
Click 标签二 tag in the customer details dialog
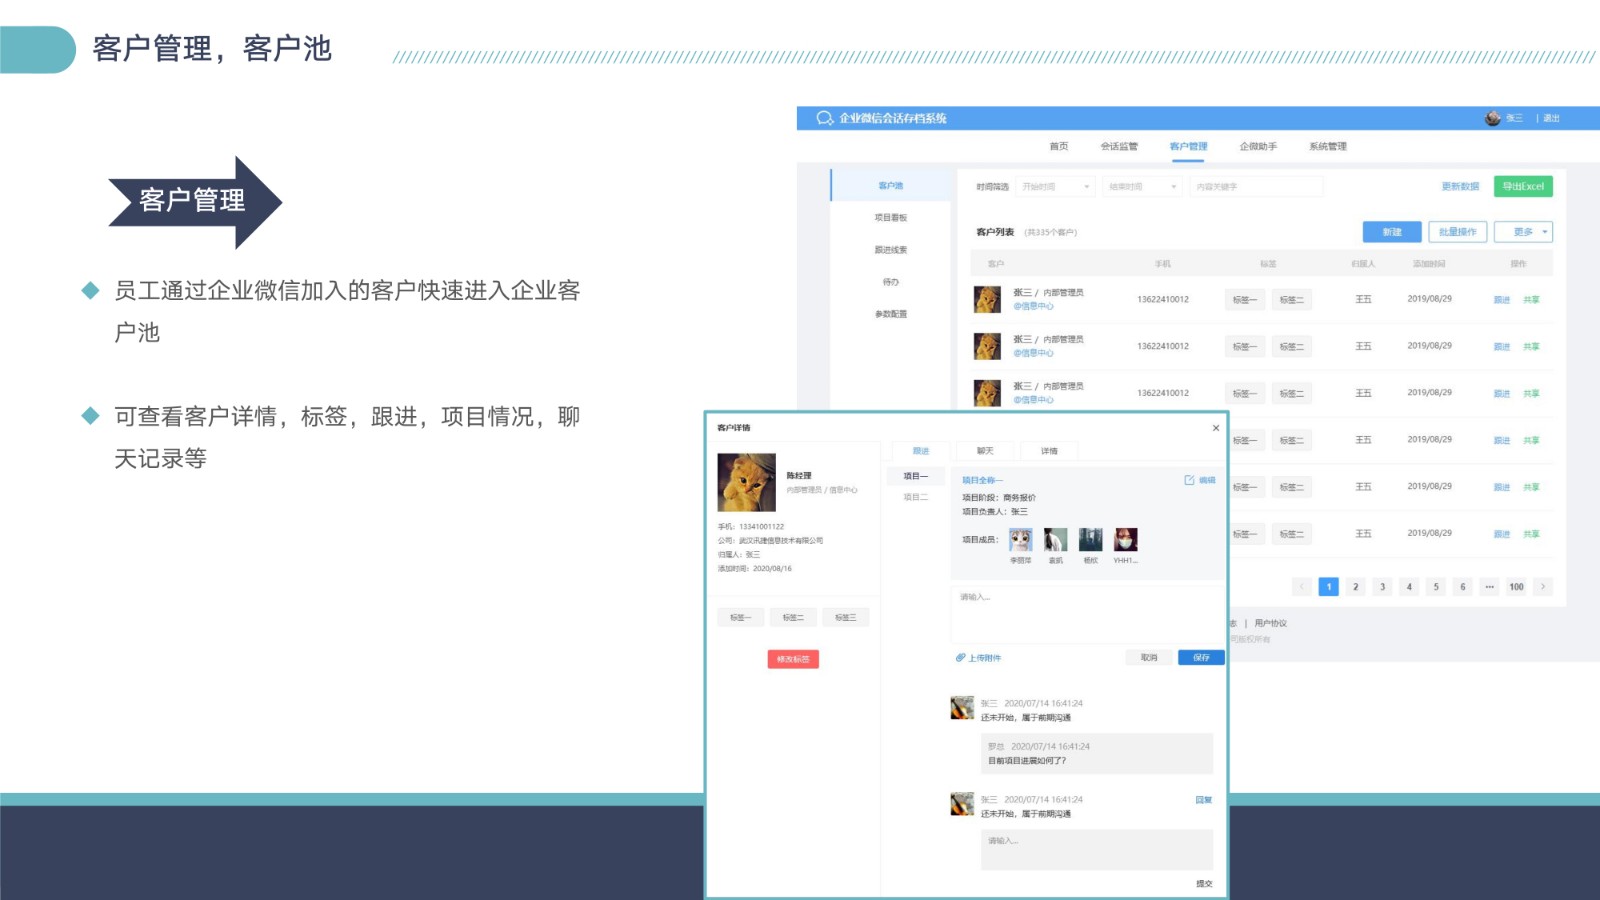[793, 618]
